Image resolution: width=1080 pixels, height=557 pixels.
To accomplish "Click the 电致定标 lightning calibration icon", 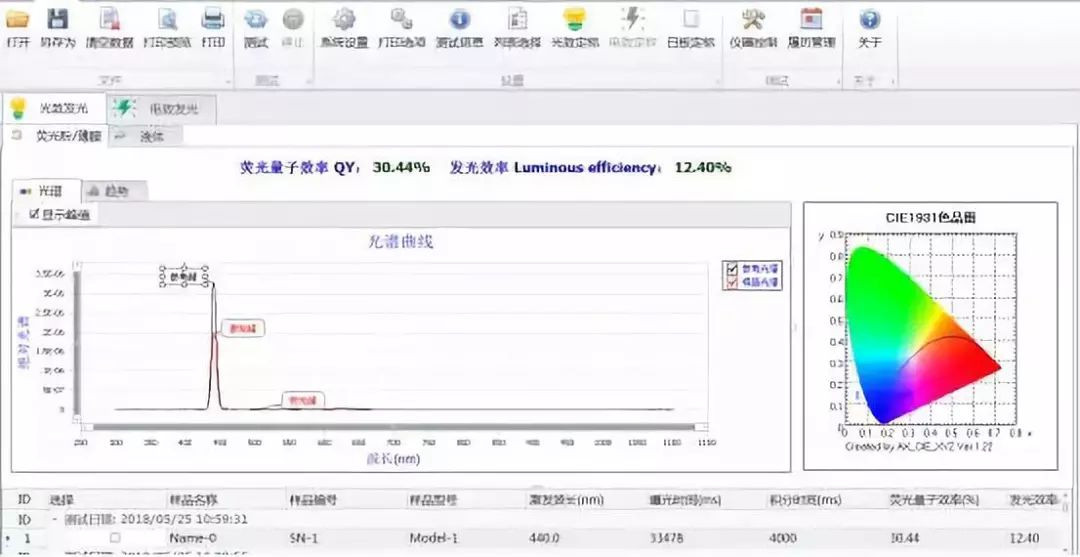I will tap(632, 19).
